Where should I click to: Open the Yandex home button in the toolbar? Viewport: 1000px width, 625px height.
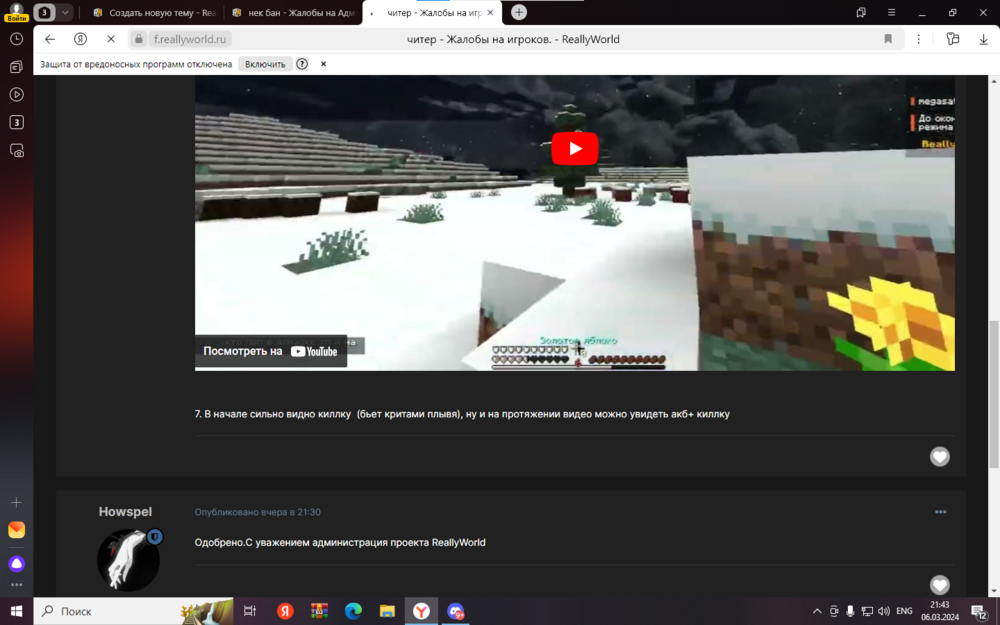click(x=80, y=39)
